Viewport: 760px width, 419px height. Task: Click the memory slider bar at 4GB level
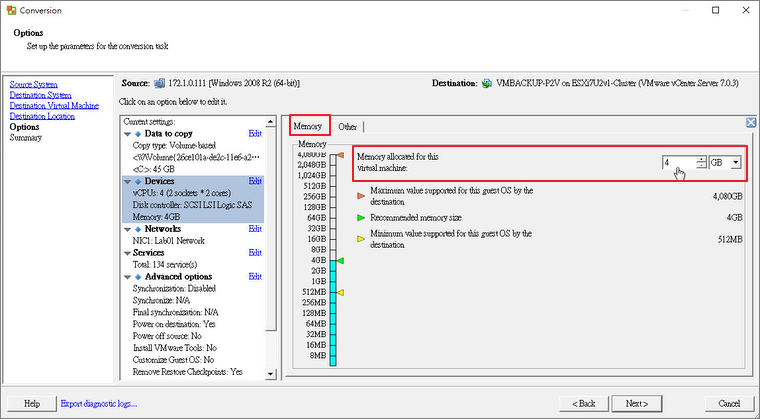coord(333,261)
